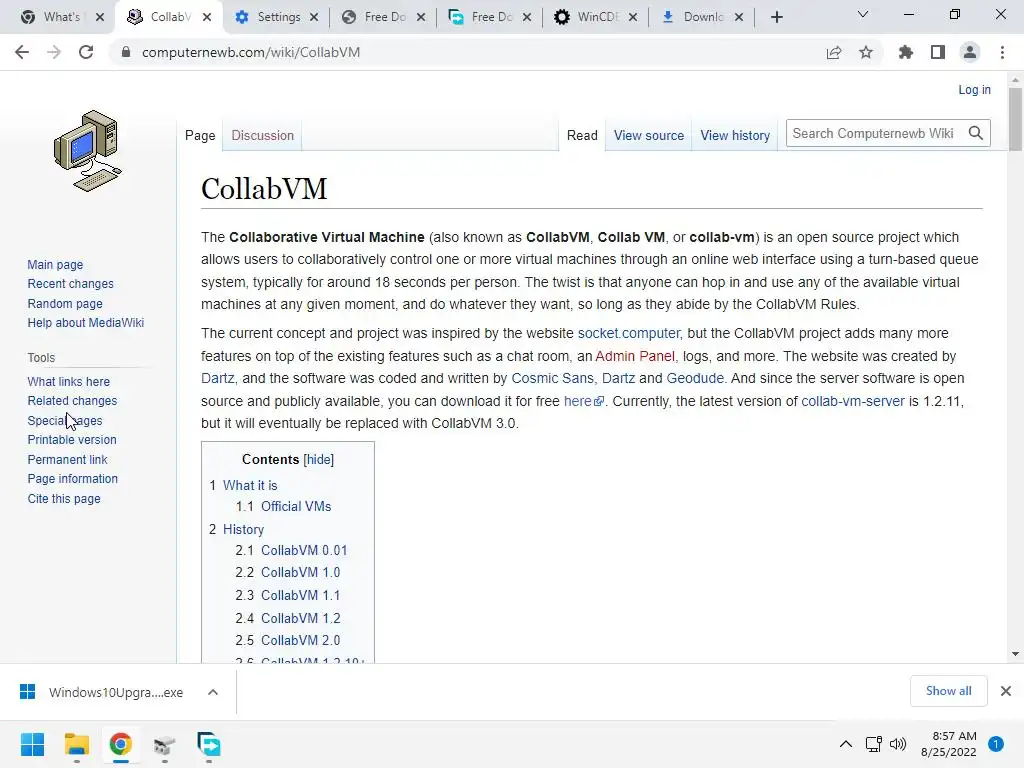This screenshot has width=1024, height=768.
Task: Open the Windows Start menu
Action: click(x=32, y=744)
